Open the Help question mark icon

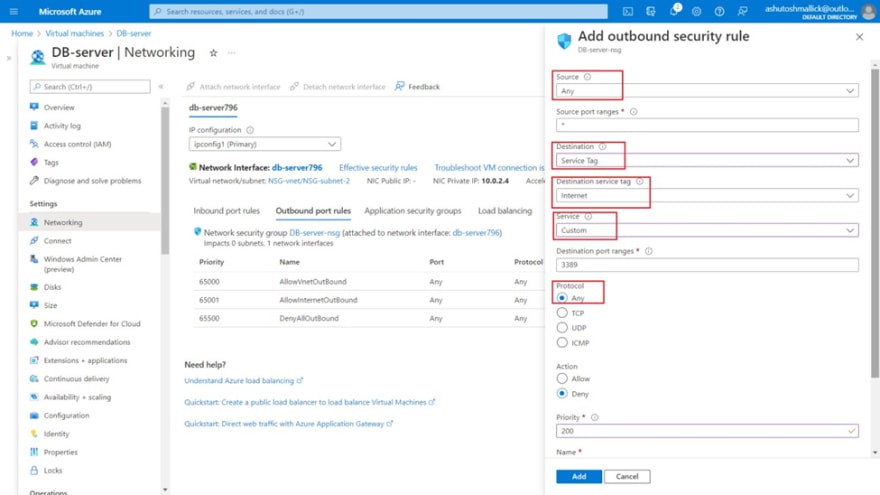[719, 11]
